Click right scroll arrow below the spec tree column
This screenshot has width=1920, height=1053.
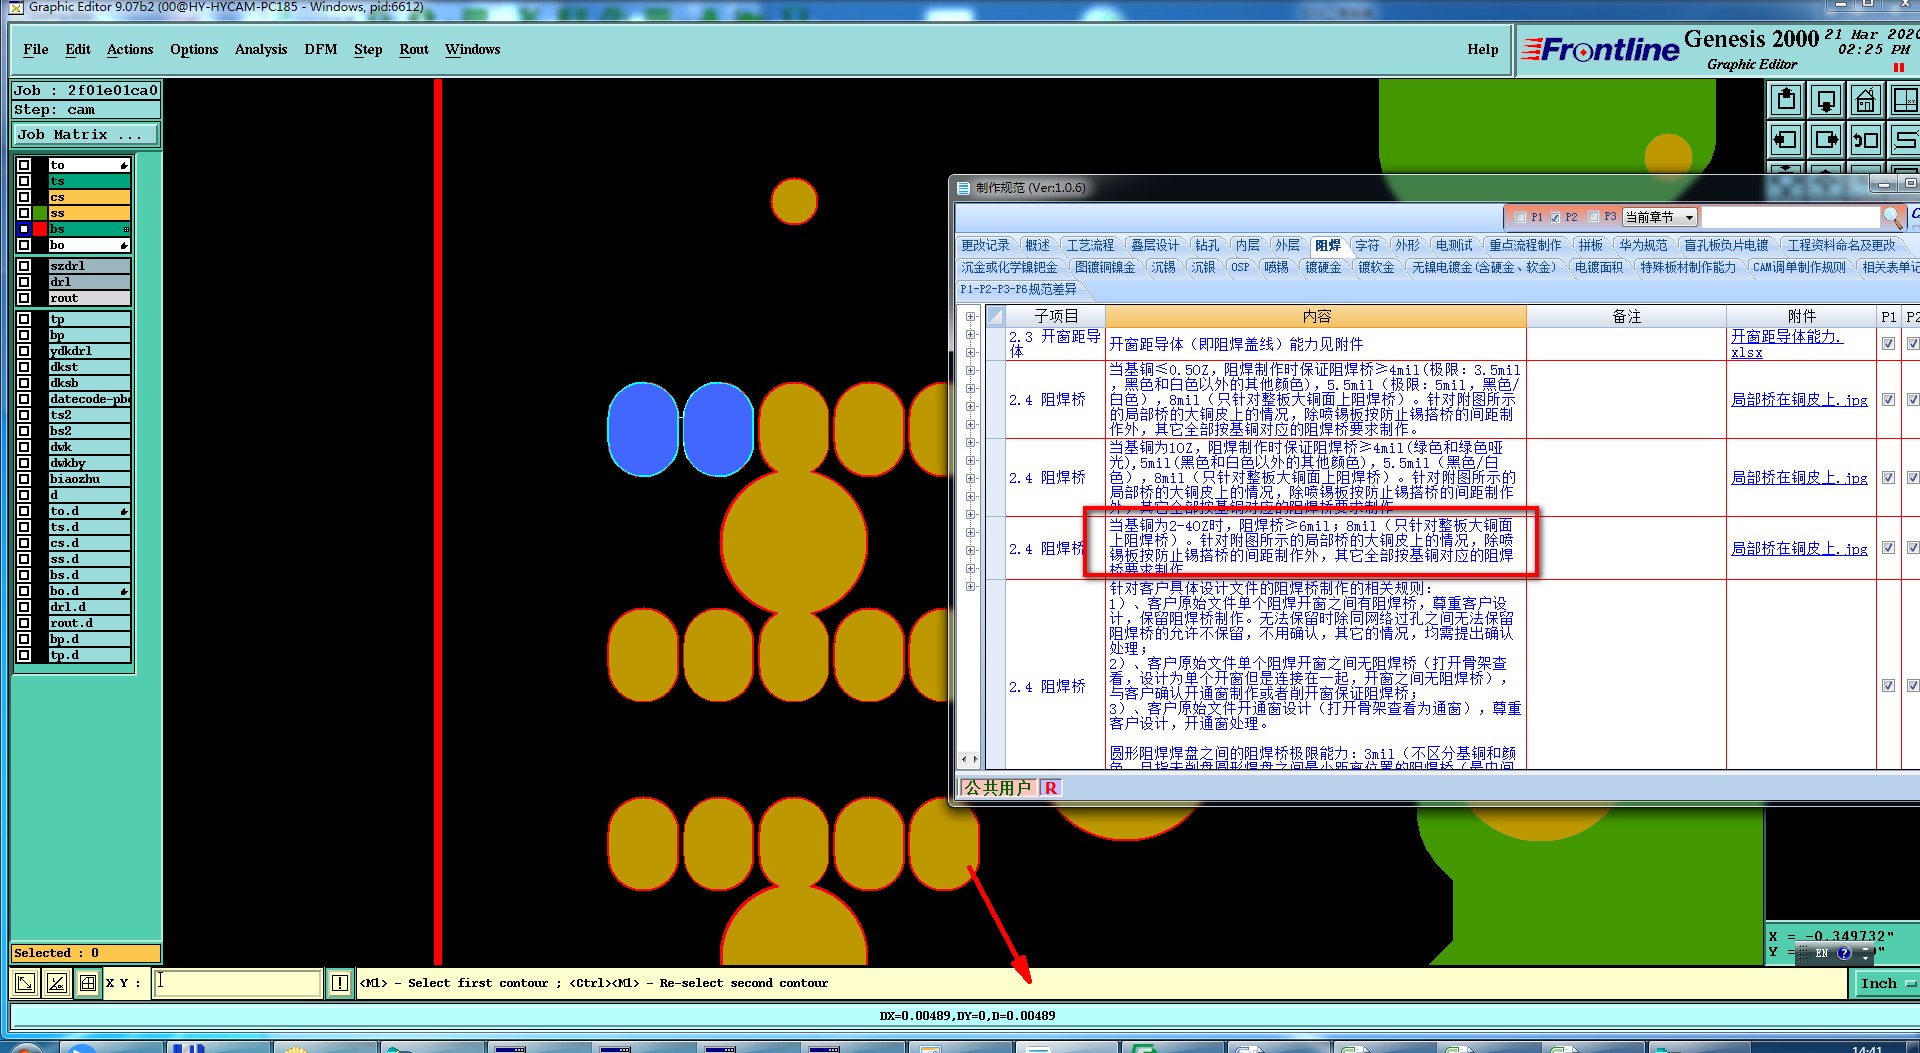click(975, 759)
